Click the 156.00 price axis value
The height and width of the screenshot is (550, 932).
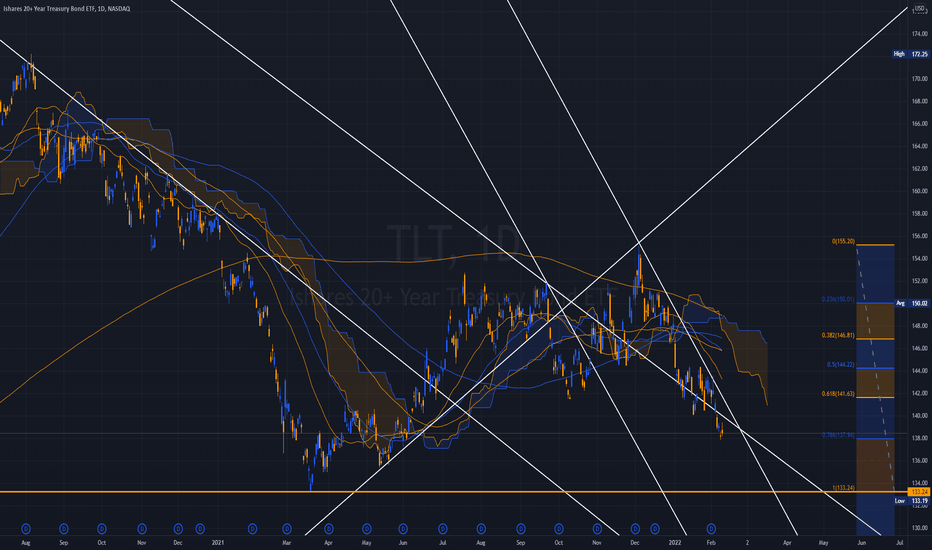point(920,236)
